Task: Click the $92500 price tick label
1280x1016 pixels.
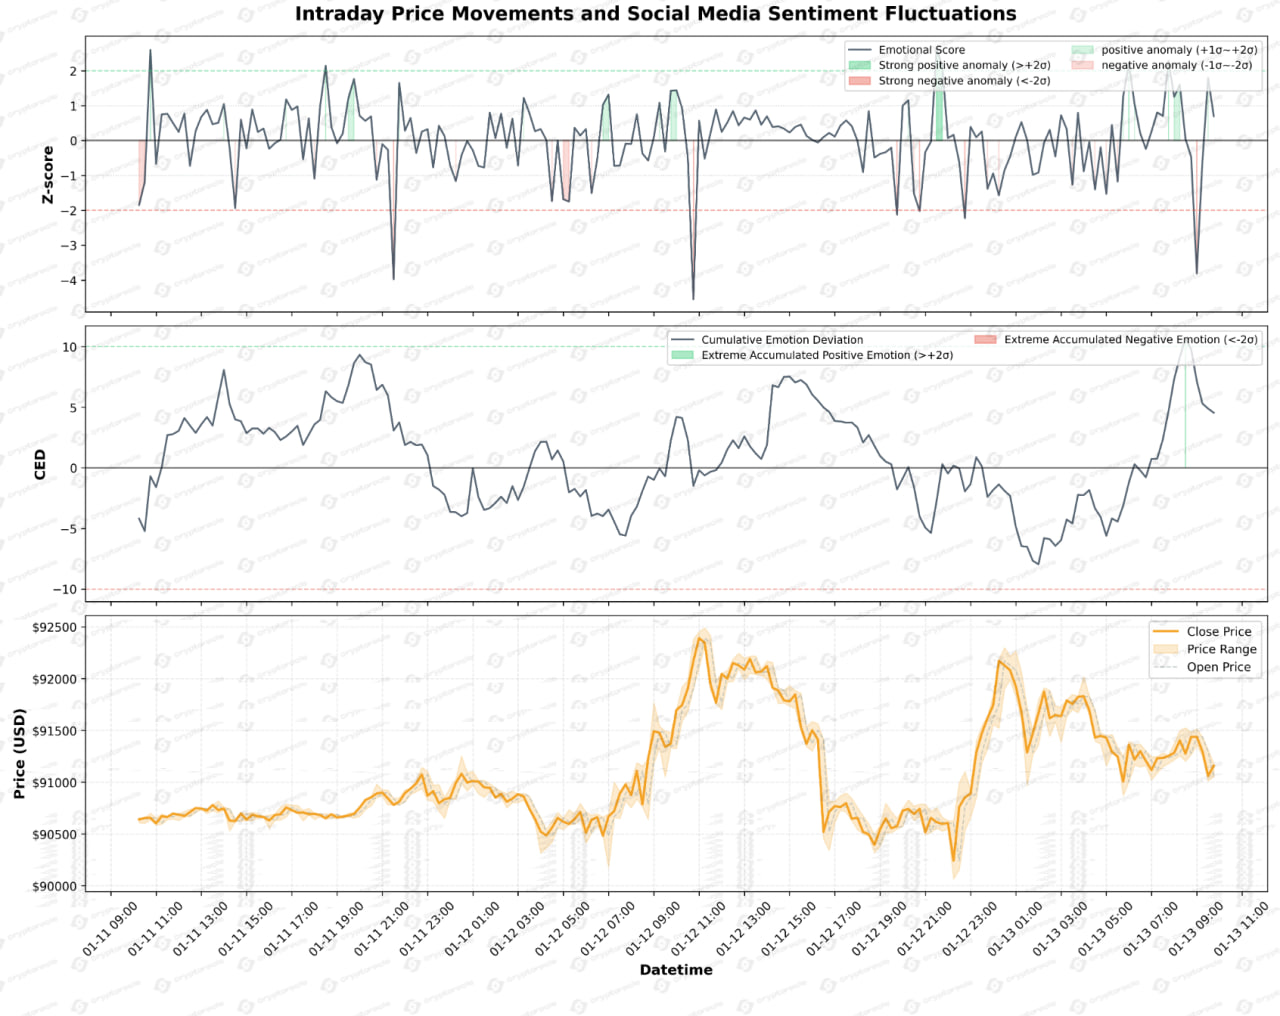Action: click(x=54, y=628)
